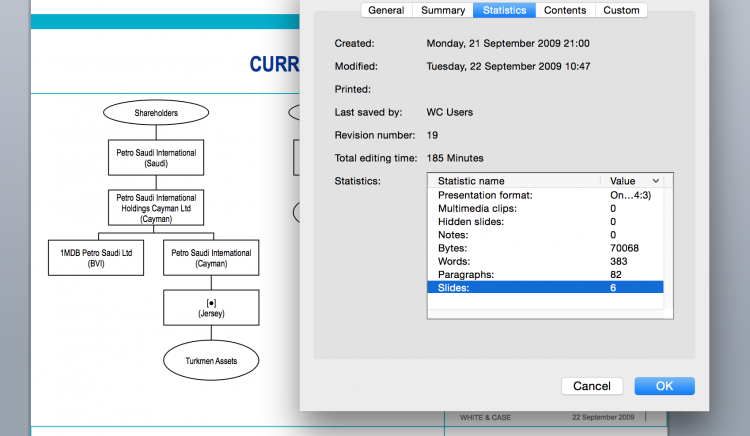The width and height of the screenshot is (750, 436).
Task: Select Petro Saudi International (Saudi) box
Action: click(156, 158)
